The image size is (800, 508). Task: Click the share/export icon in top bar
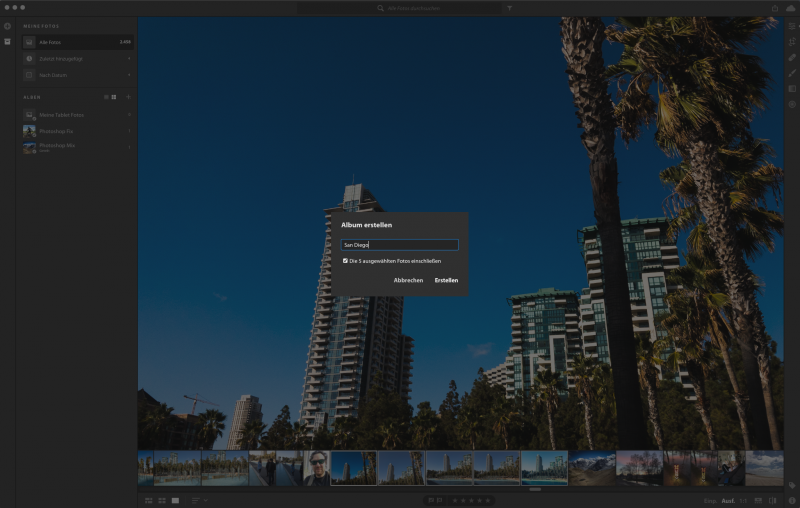pos(773,8)
